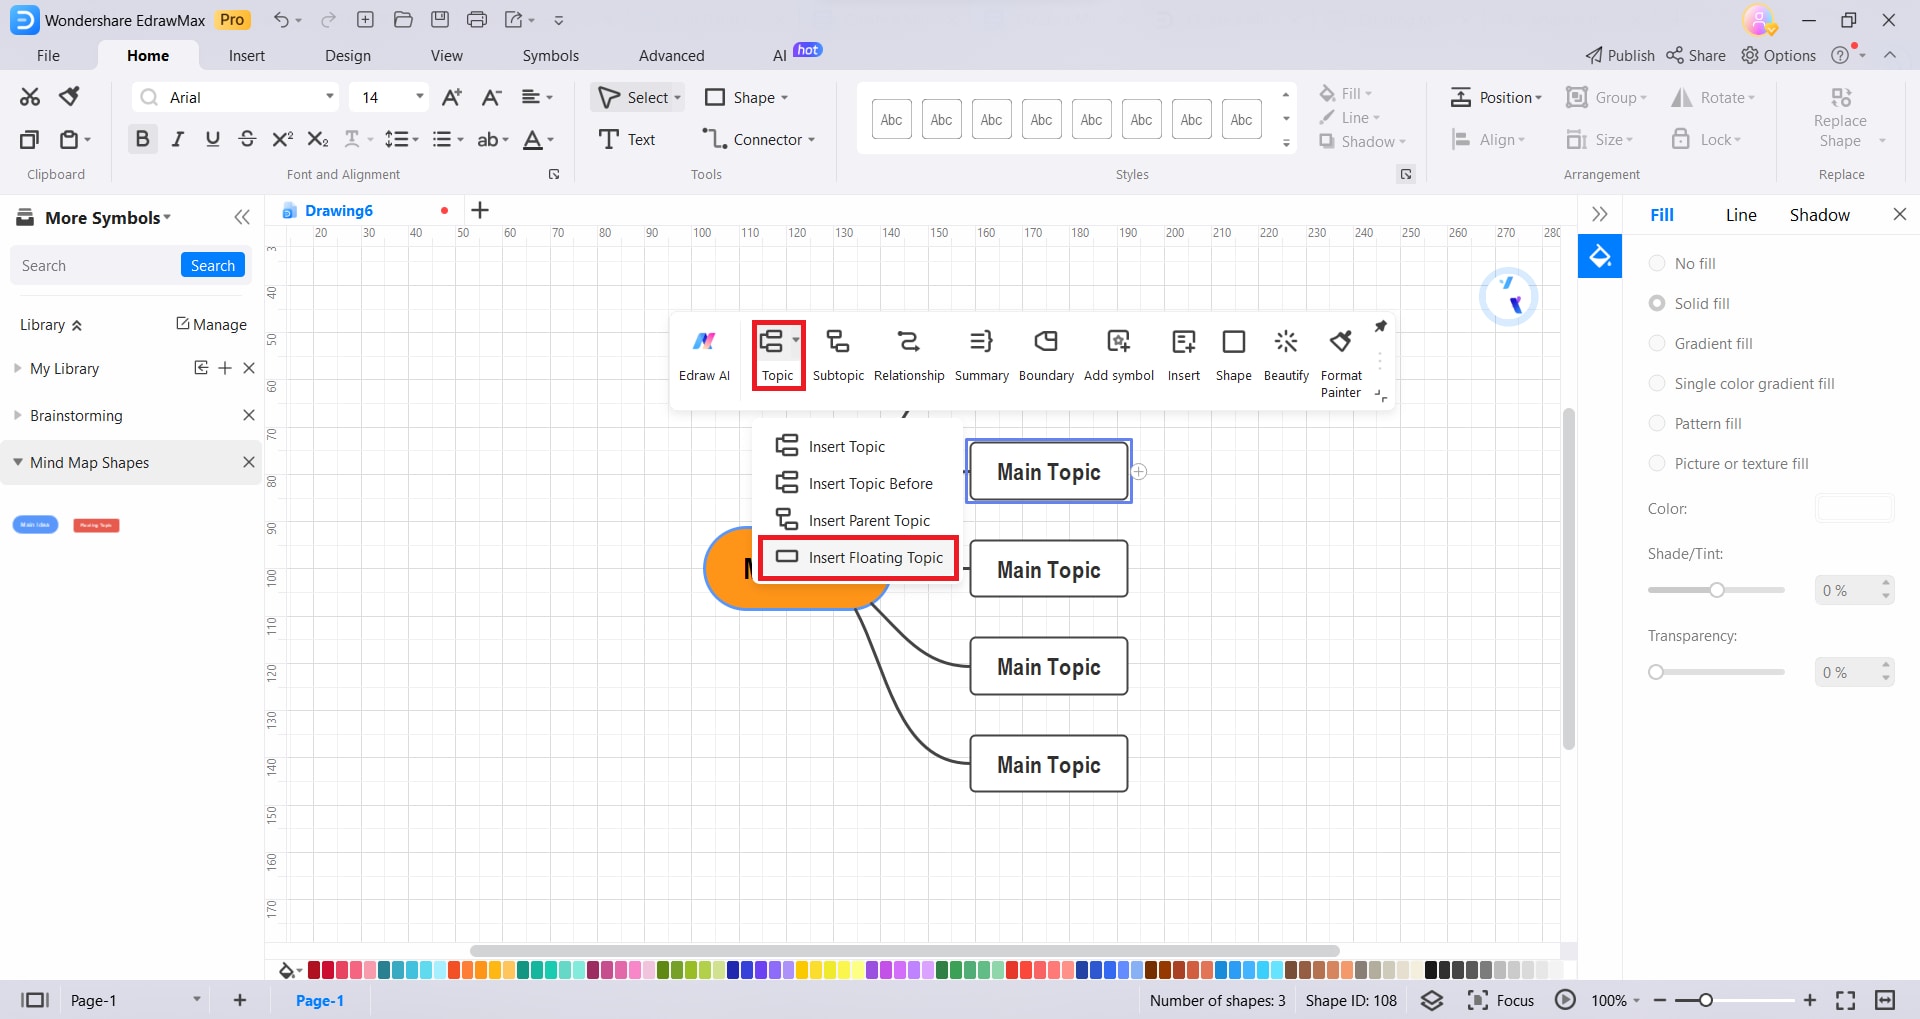The width and height of the screenshot is (1920, 1019).
Task: Click the Focus button in status bar
Action: click(1501, 1000)
